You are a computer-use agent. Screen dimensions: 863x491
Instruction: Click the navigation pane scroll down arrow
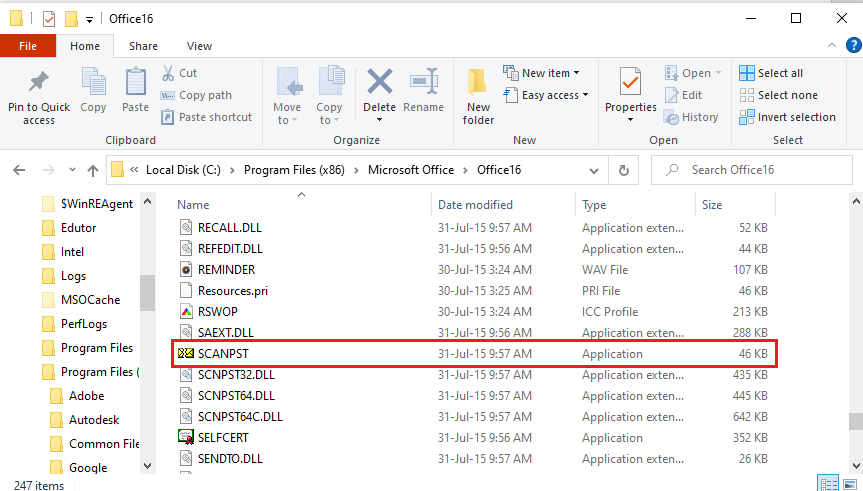click(x=148, y=466)
